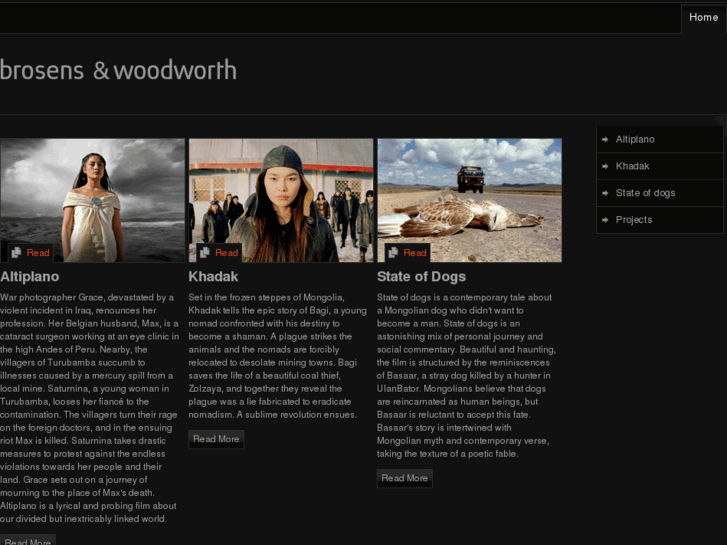The image size is (727, 545).
Task: Click the text 'Set in the frozen steppes of Mongolia,'
Action: 266,297
